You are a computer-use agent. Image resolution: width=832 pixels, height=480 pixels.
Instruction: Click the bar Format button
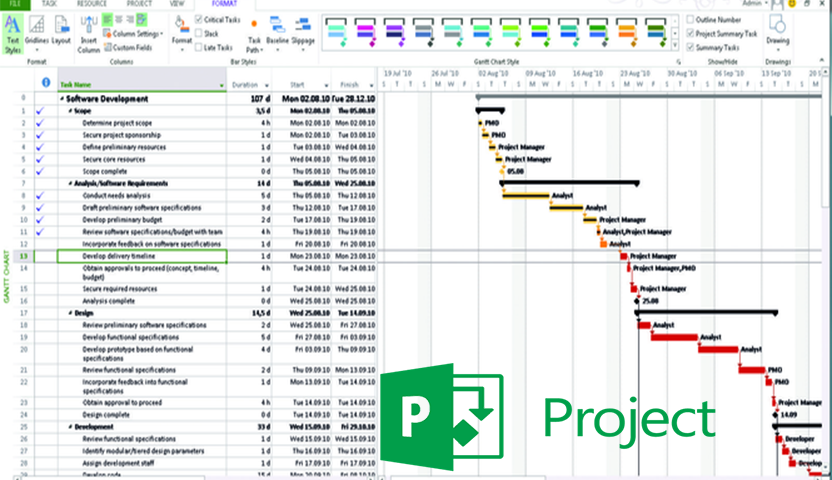pos(181,33)
